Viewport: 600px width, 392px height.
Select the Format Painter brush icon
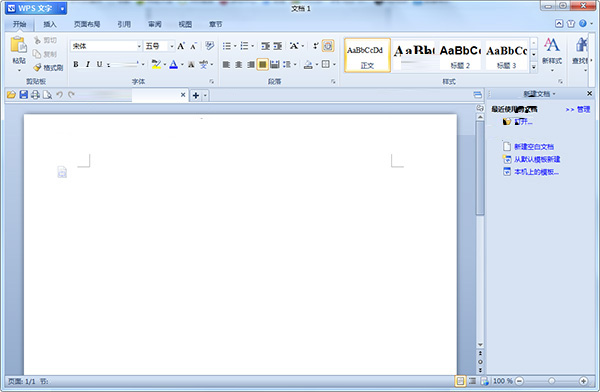tap(37, 68)
